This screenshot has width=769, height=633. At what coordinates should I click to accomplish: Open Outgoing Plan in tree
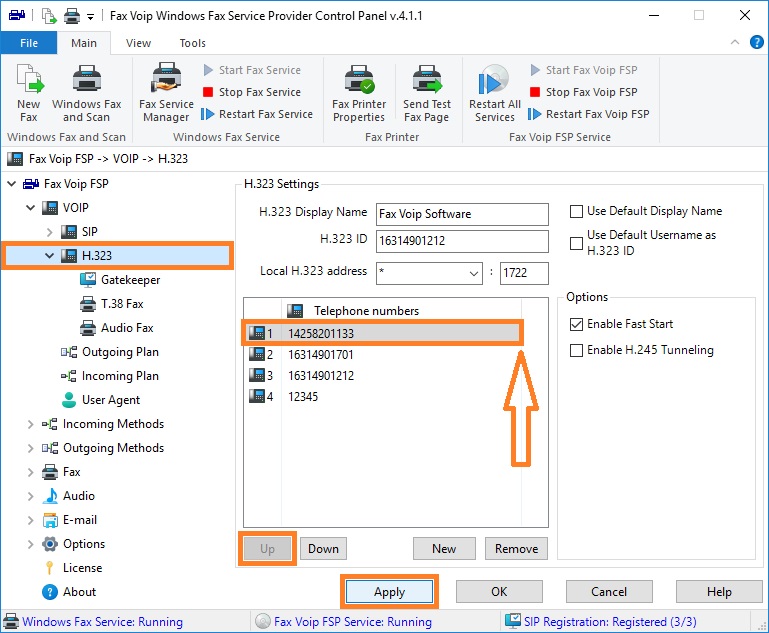point(110,352)
